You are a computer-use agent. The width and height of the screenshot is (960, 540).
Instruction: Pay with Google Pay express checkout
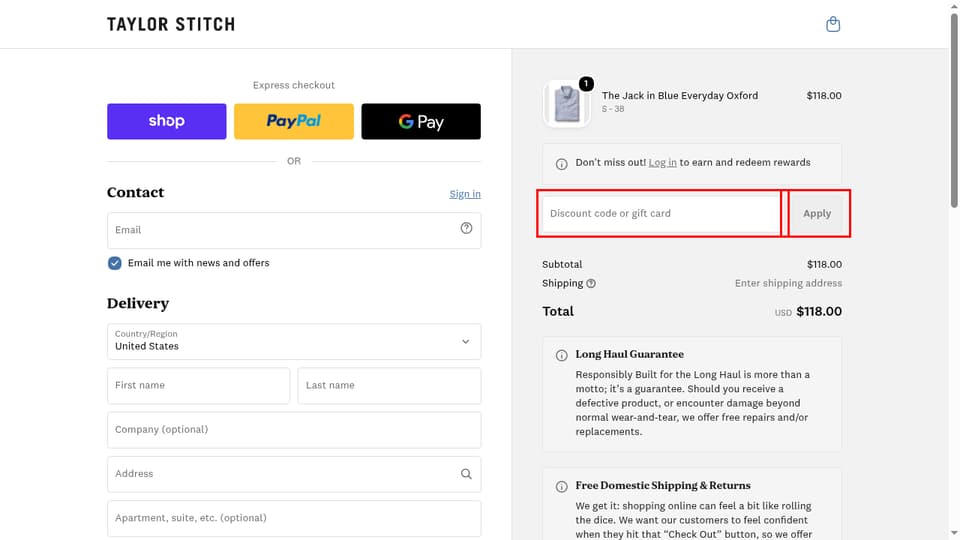[421, 121]
